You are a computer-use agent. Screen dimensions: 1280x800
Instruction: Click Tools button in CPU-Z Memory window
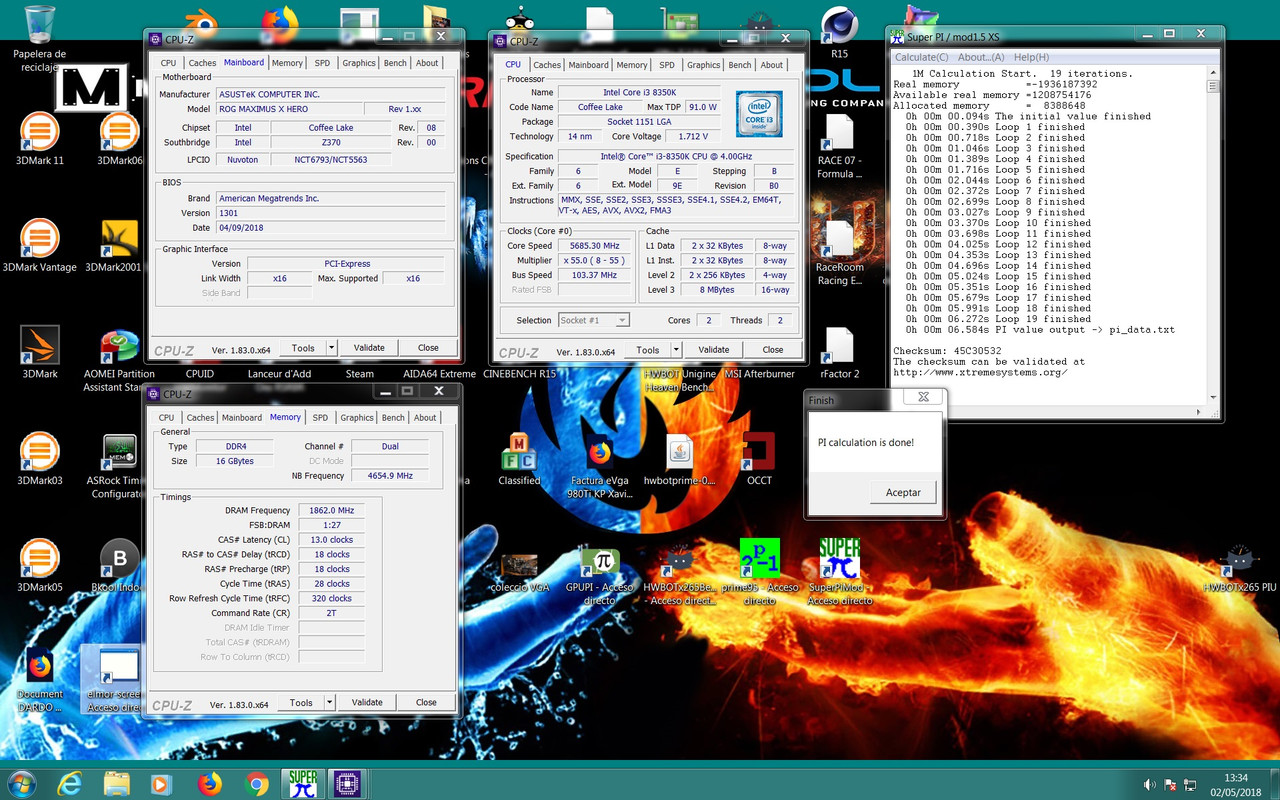pyautogui.click(x=301, y=702)
